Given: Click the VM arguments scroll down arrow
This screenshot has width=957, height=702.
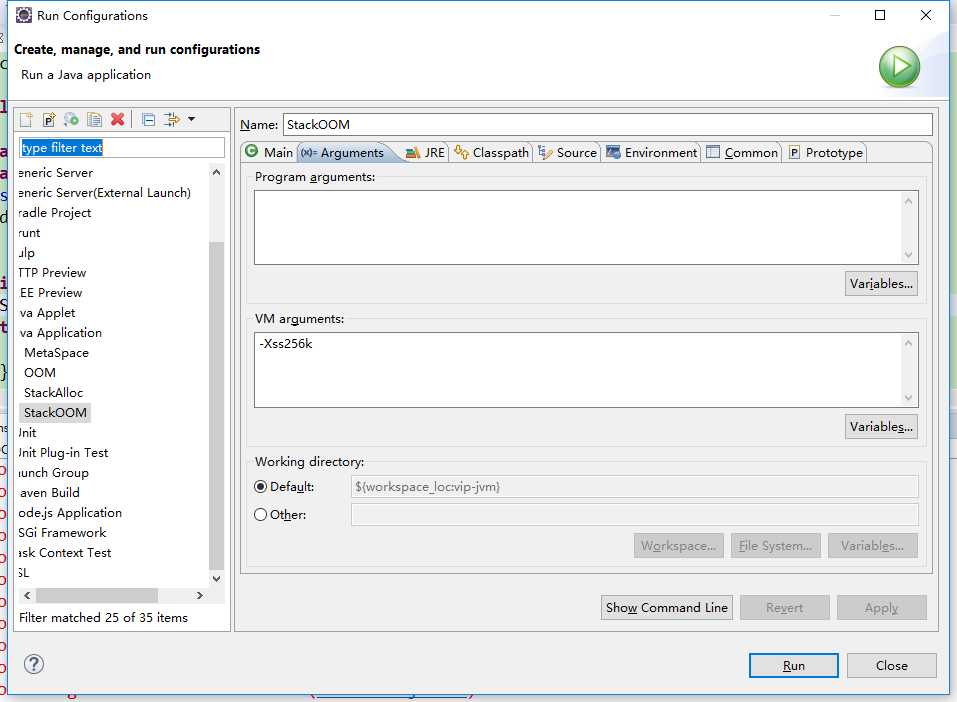Looking at the screenshot, I should coord(908,398).
